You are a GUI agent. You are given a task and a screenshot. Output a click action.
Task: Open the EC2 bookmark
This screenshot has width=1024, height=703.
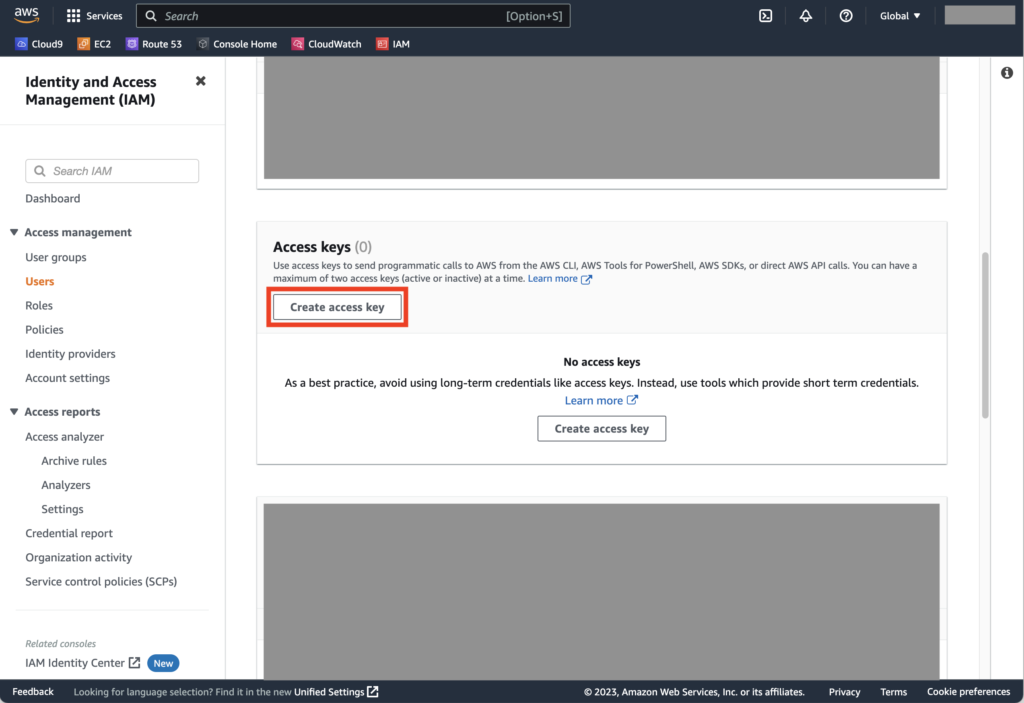94,44
